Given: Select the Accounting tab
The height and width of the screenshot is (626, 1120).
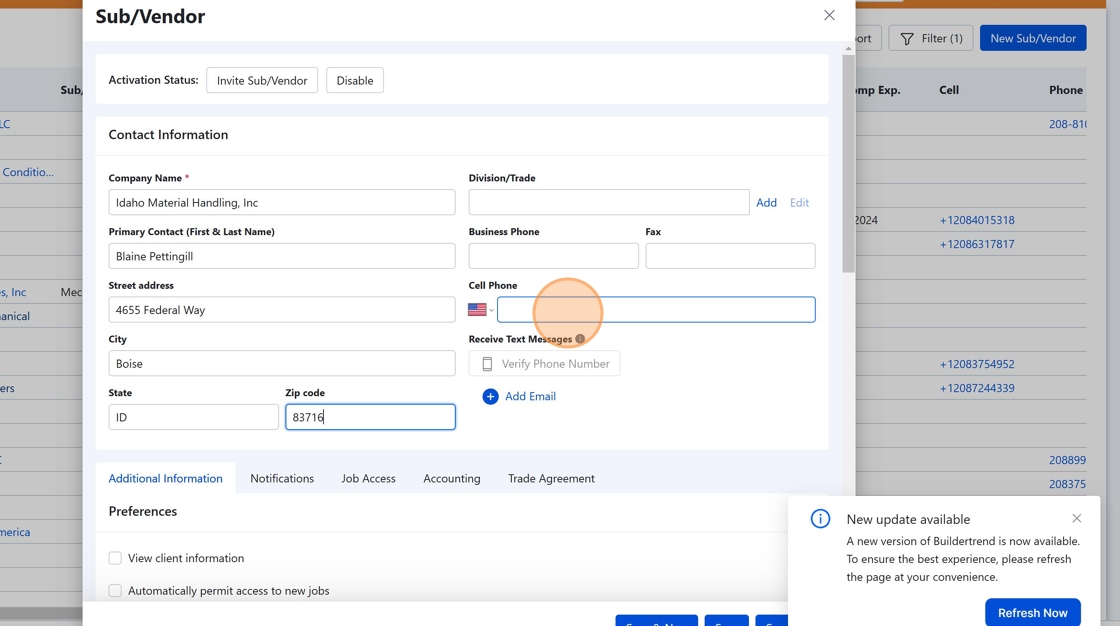Looking at the screenshot, I should click(451, 478).
